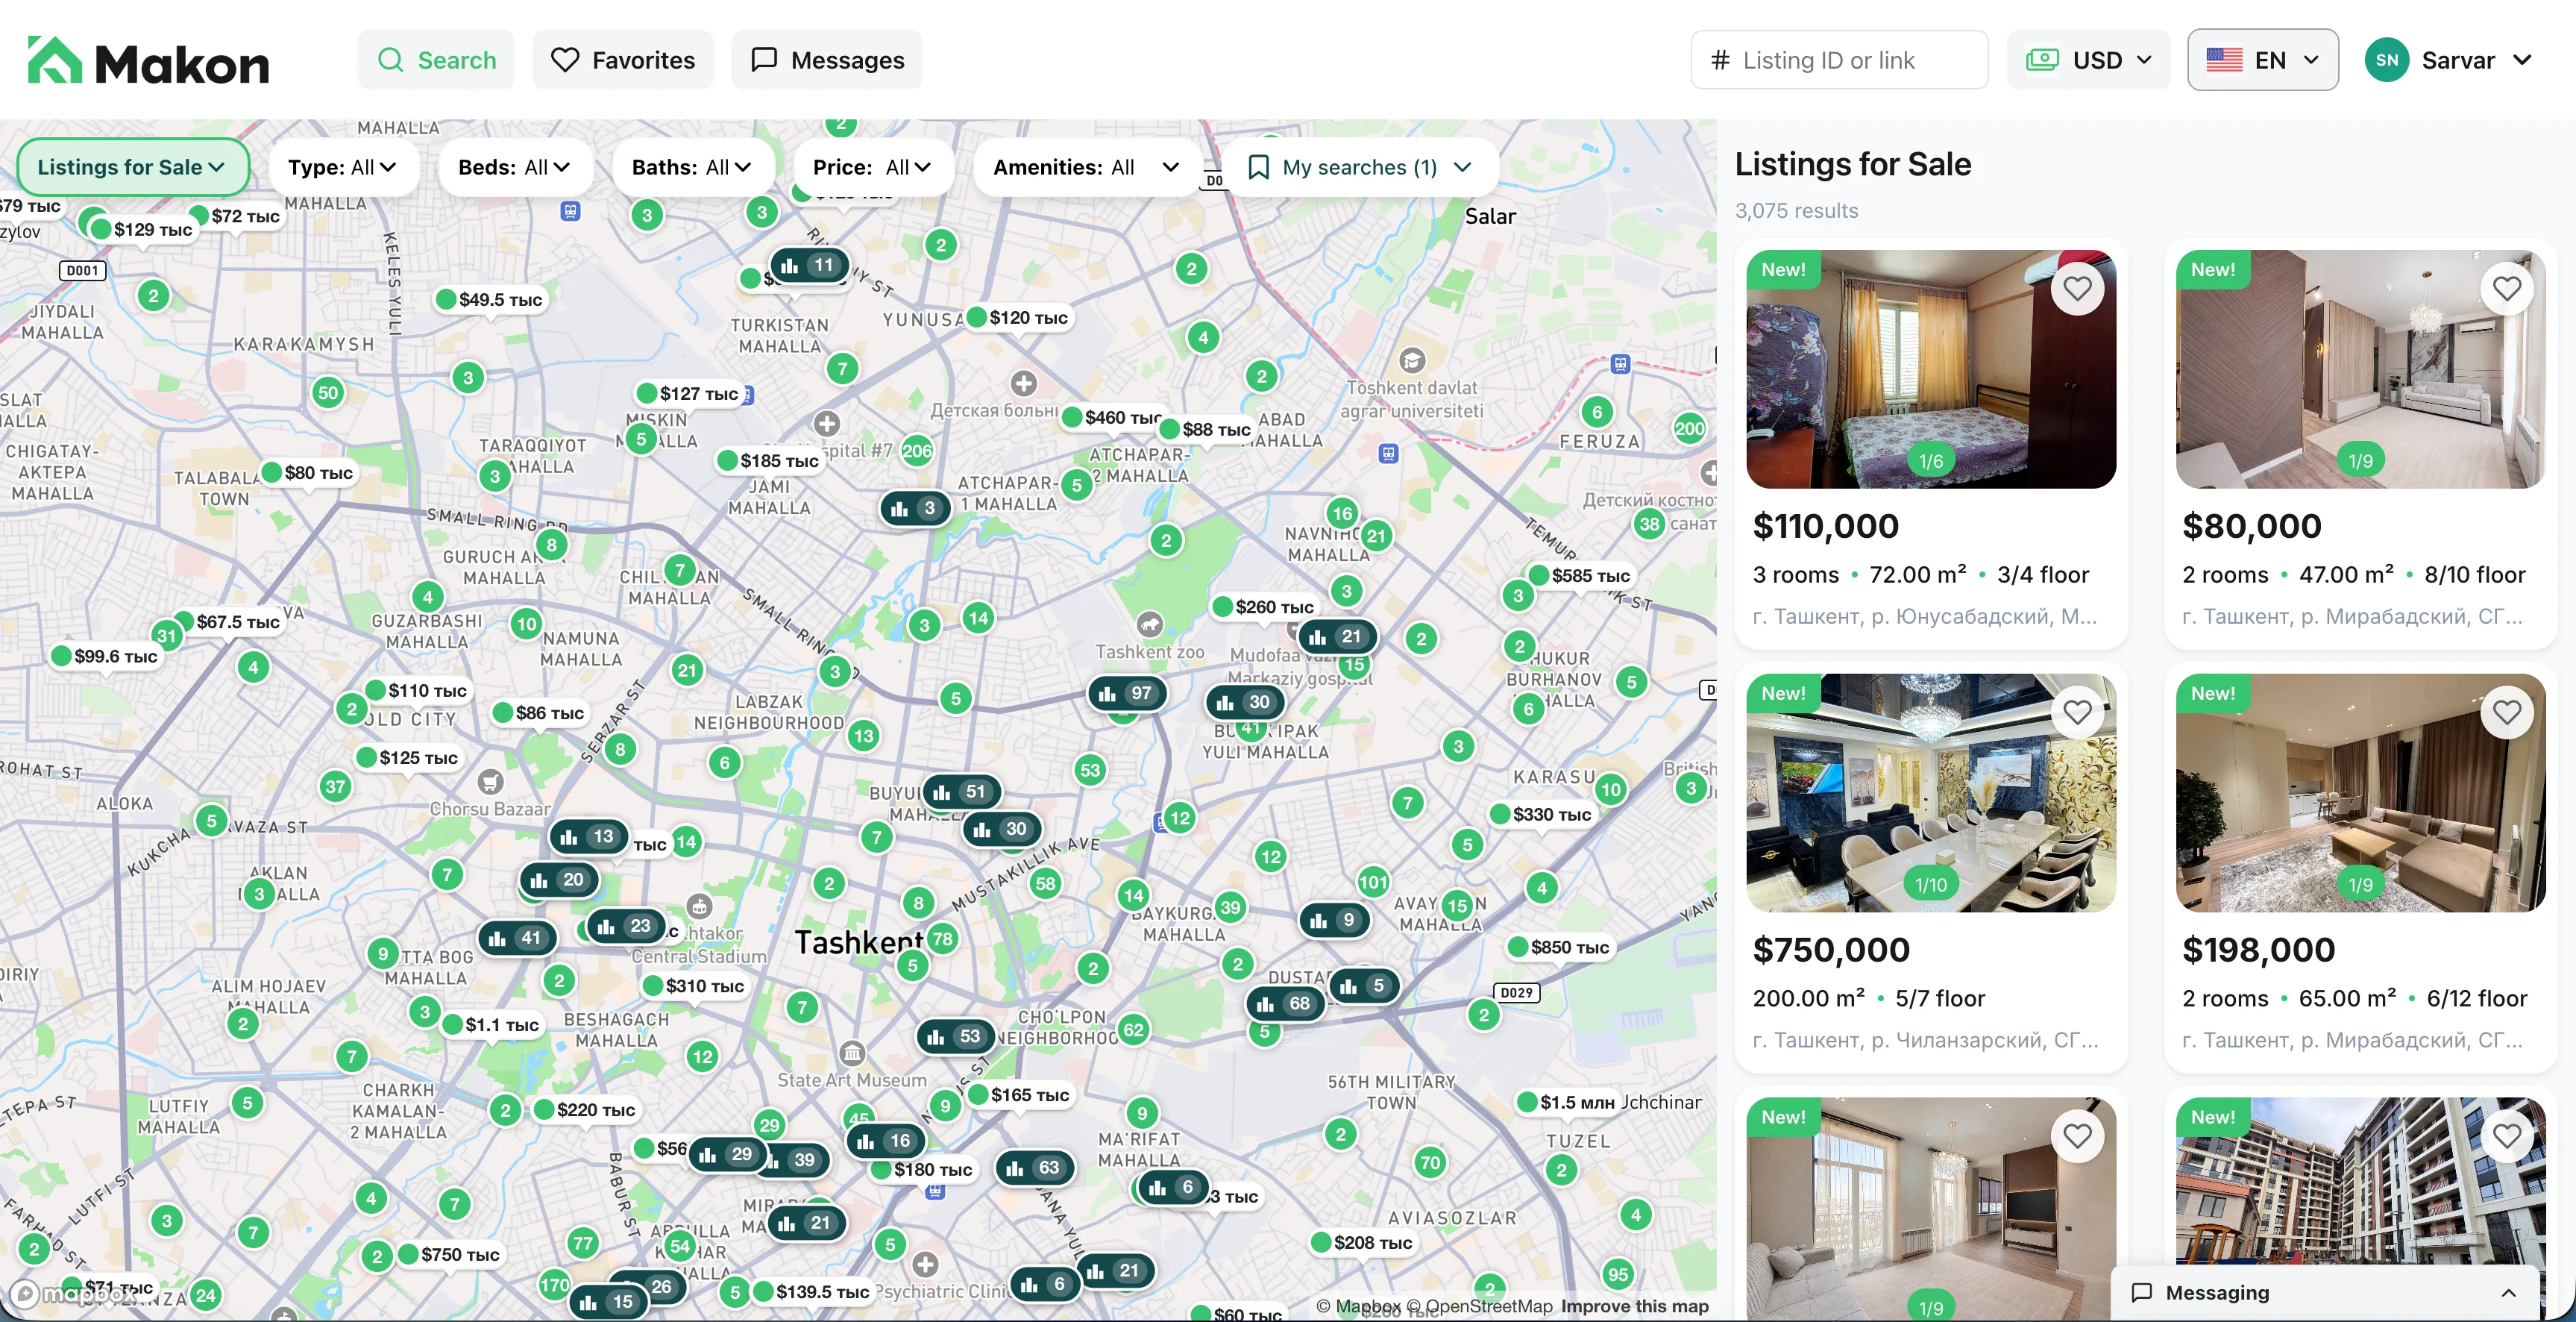Expand the Type filter
The image size is (2576, 1322).
pos(342,167)
